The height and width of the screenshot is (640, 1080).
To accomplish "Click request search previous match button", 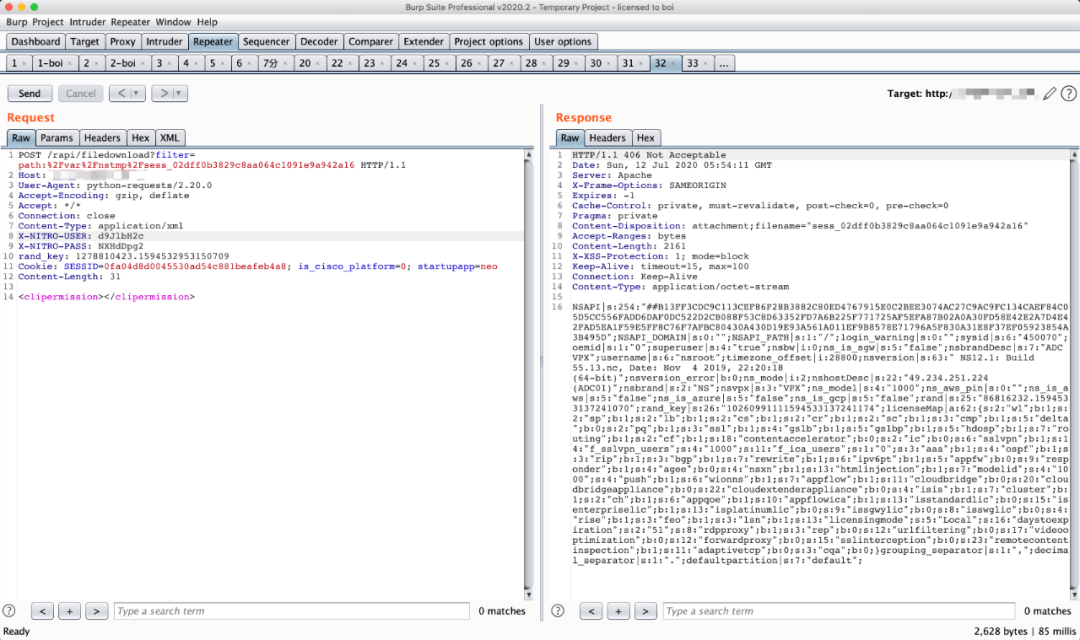I will [x=43, y=611].
